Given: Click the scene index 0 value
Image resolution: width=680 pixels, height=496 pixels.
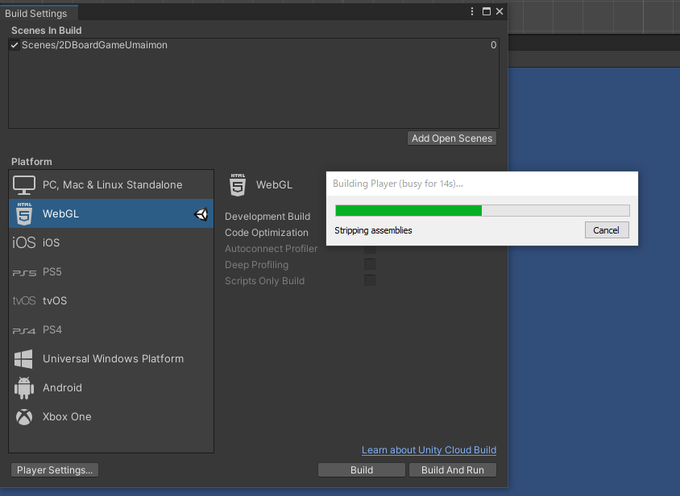Looking at the screenshot, I should [494, 45].
